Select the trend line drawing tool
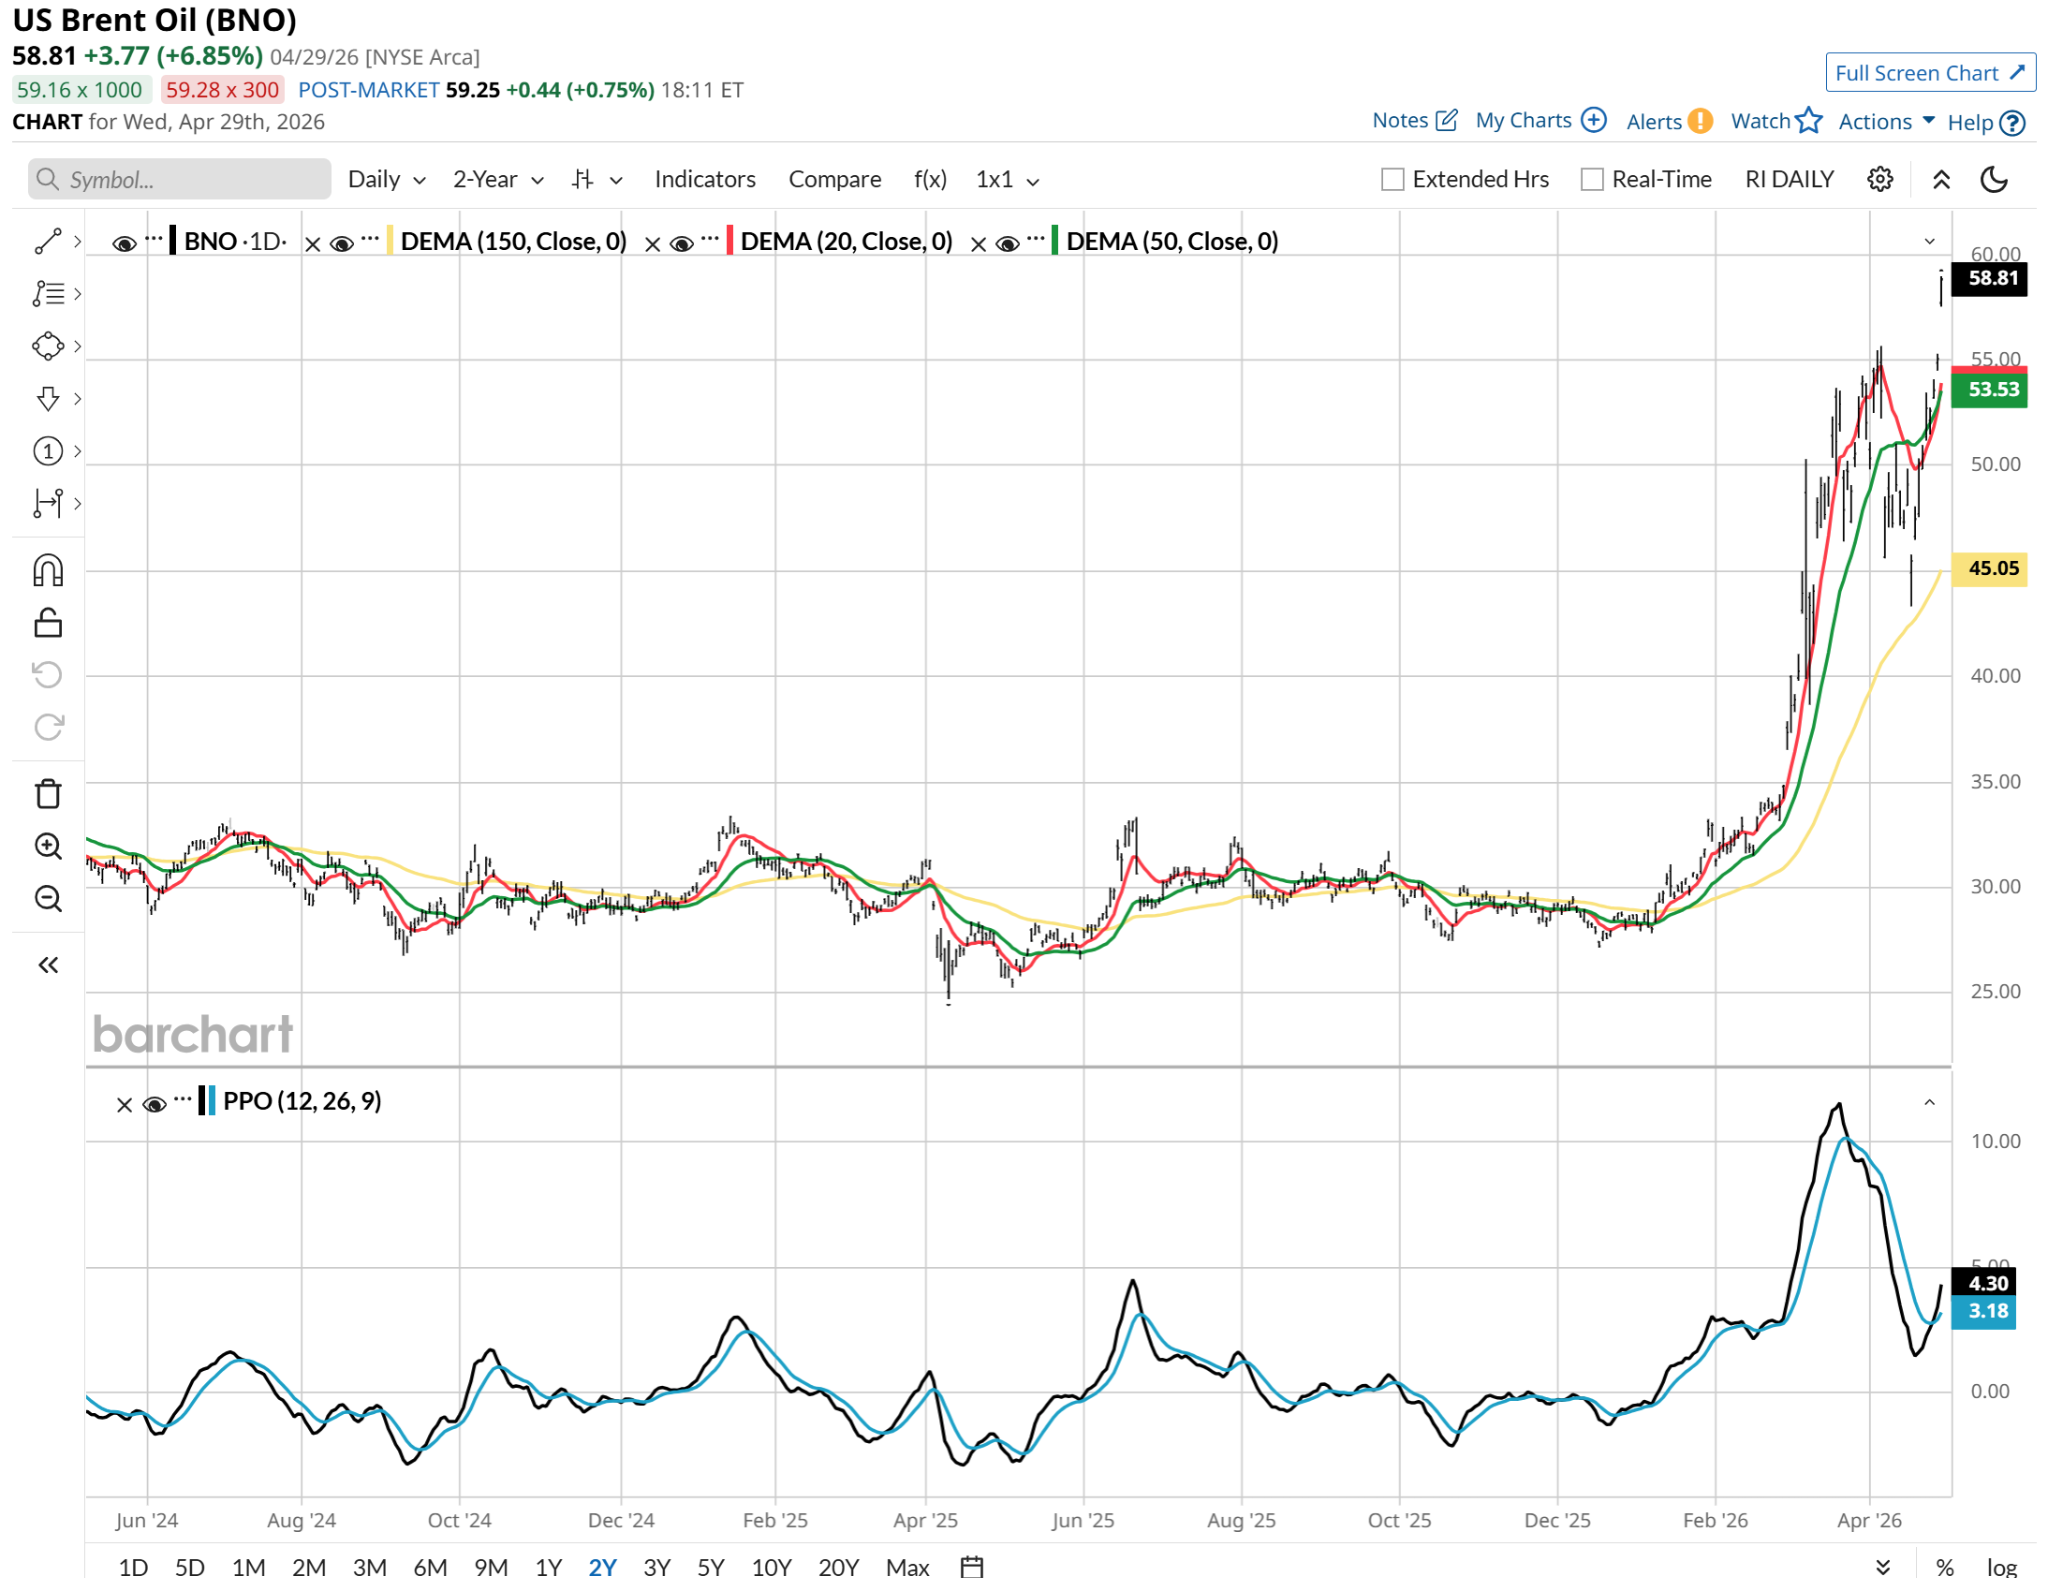 click(48, 241)
